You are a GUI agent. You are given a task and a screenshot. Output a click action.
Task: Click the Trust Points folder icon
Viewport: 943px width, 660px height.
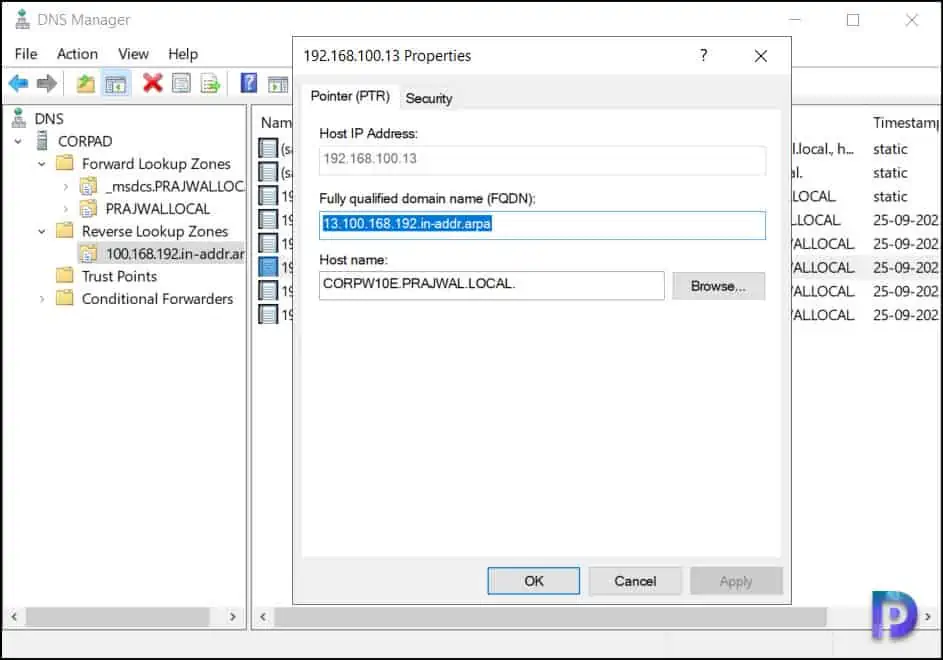pos(64,276)
